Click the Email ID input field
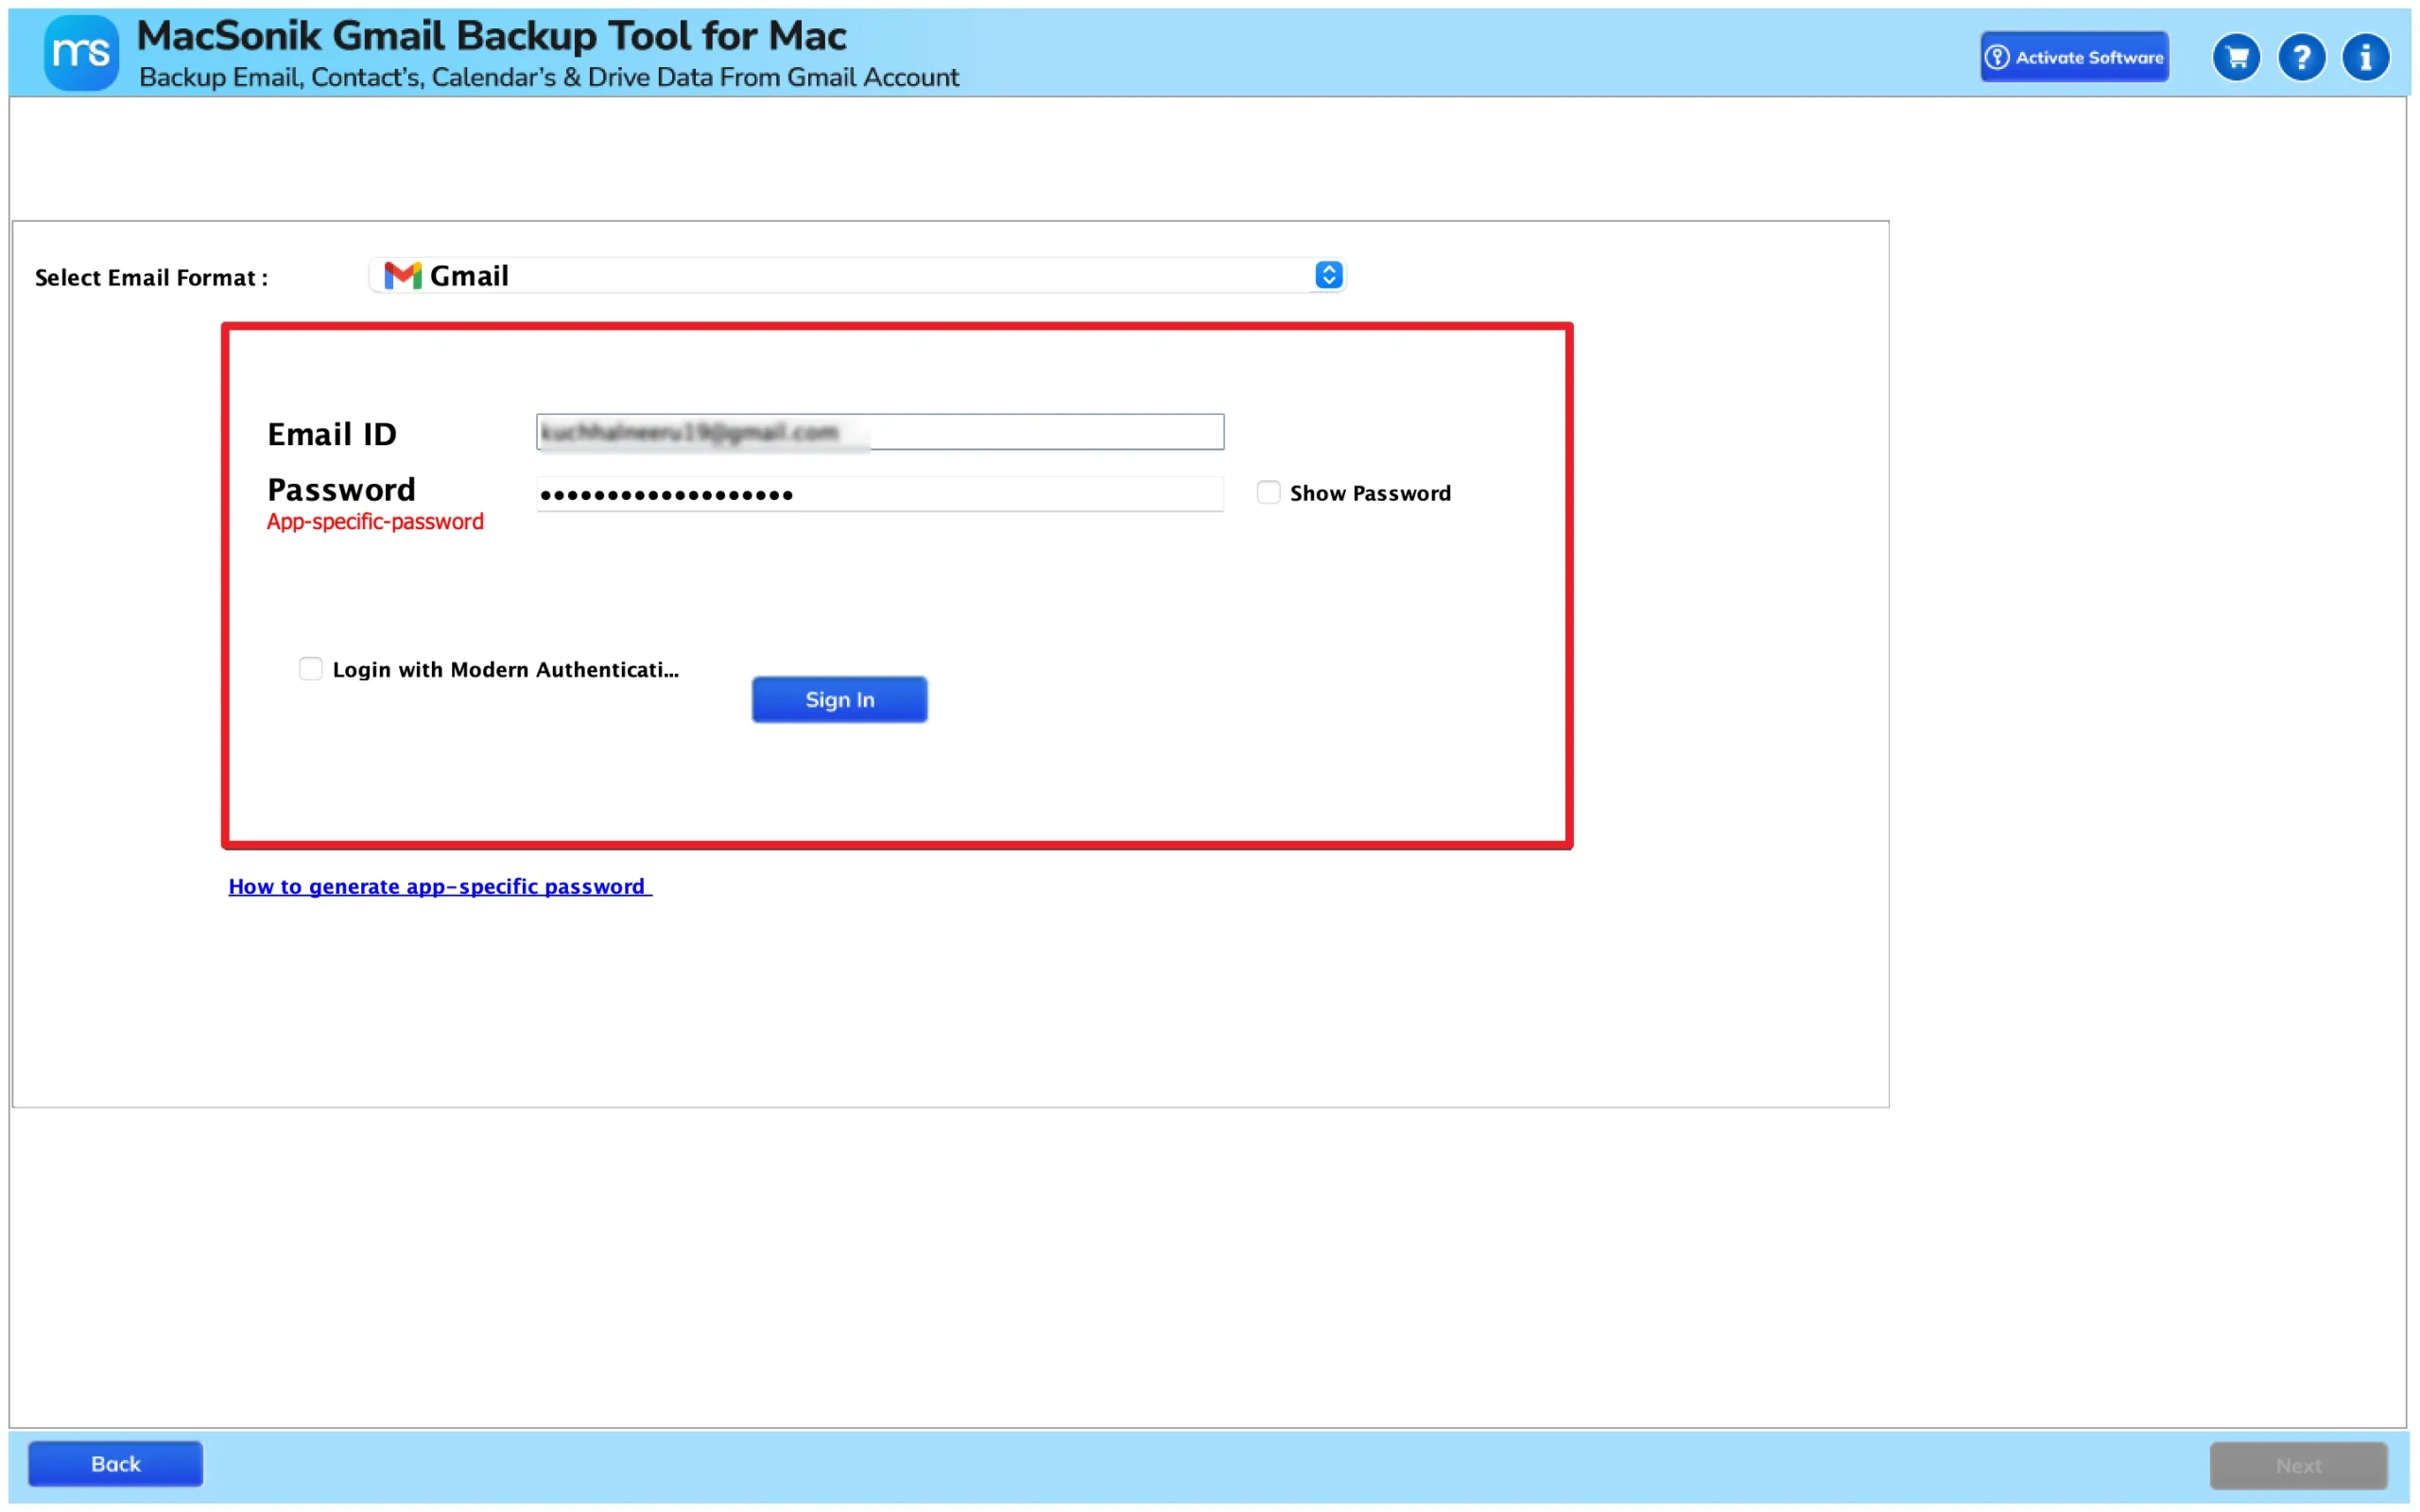Viewport: 2420px width, 1512px height. (x=880, y=432)
